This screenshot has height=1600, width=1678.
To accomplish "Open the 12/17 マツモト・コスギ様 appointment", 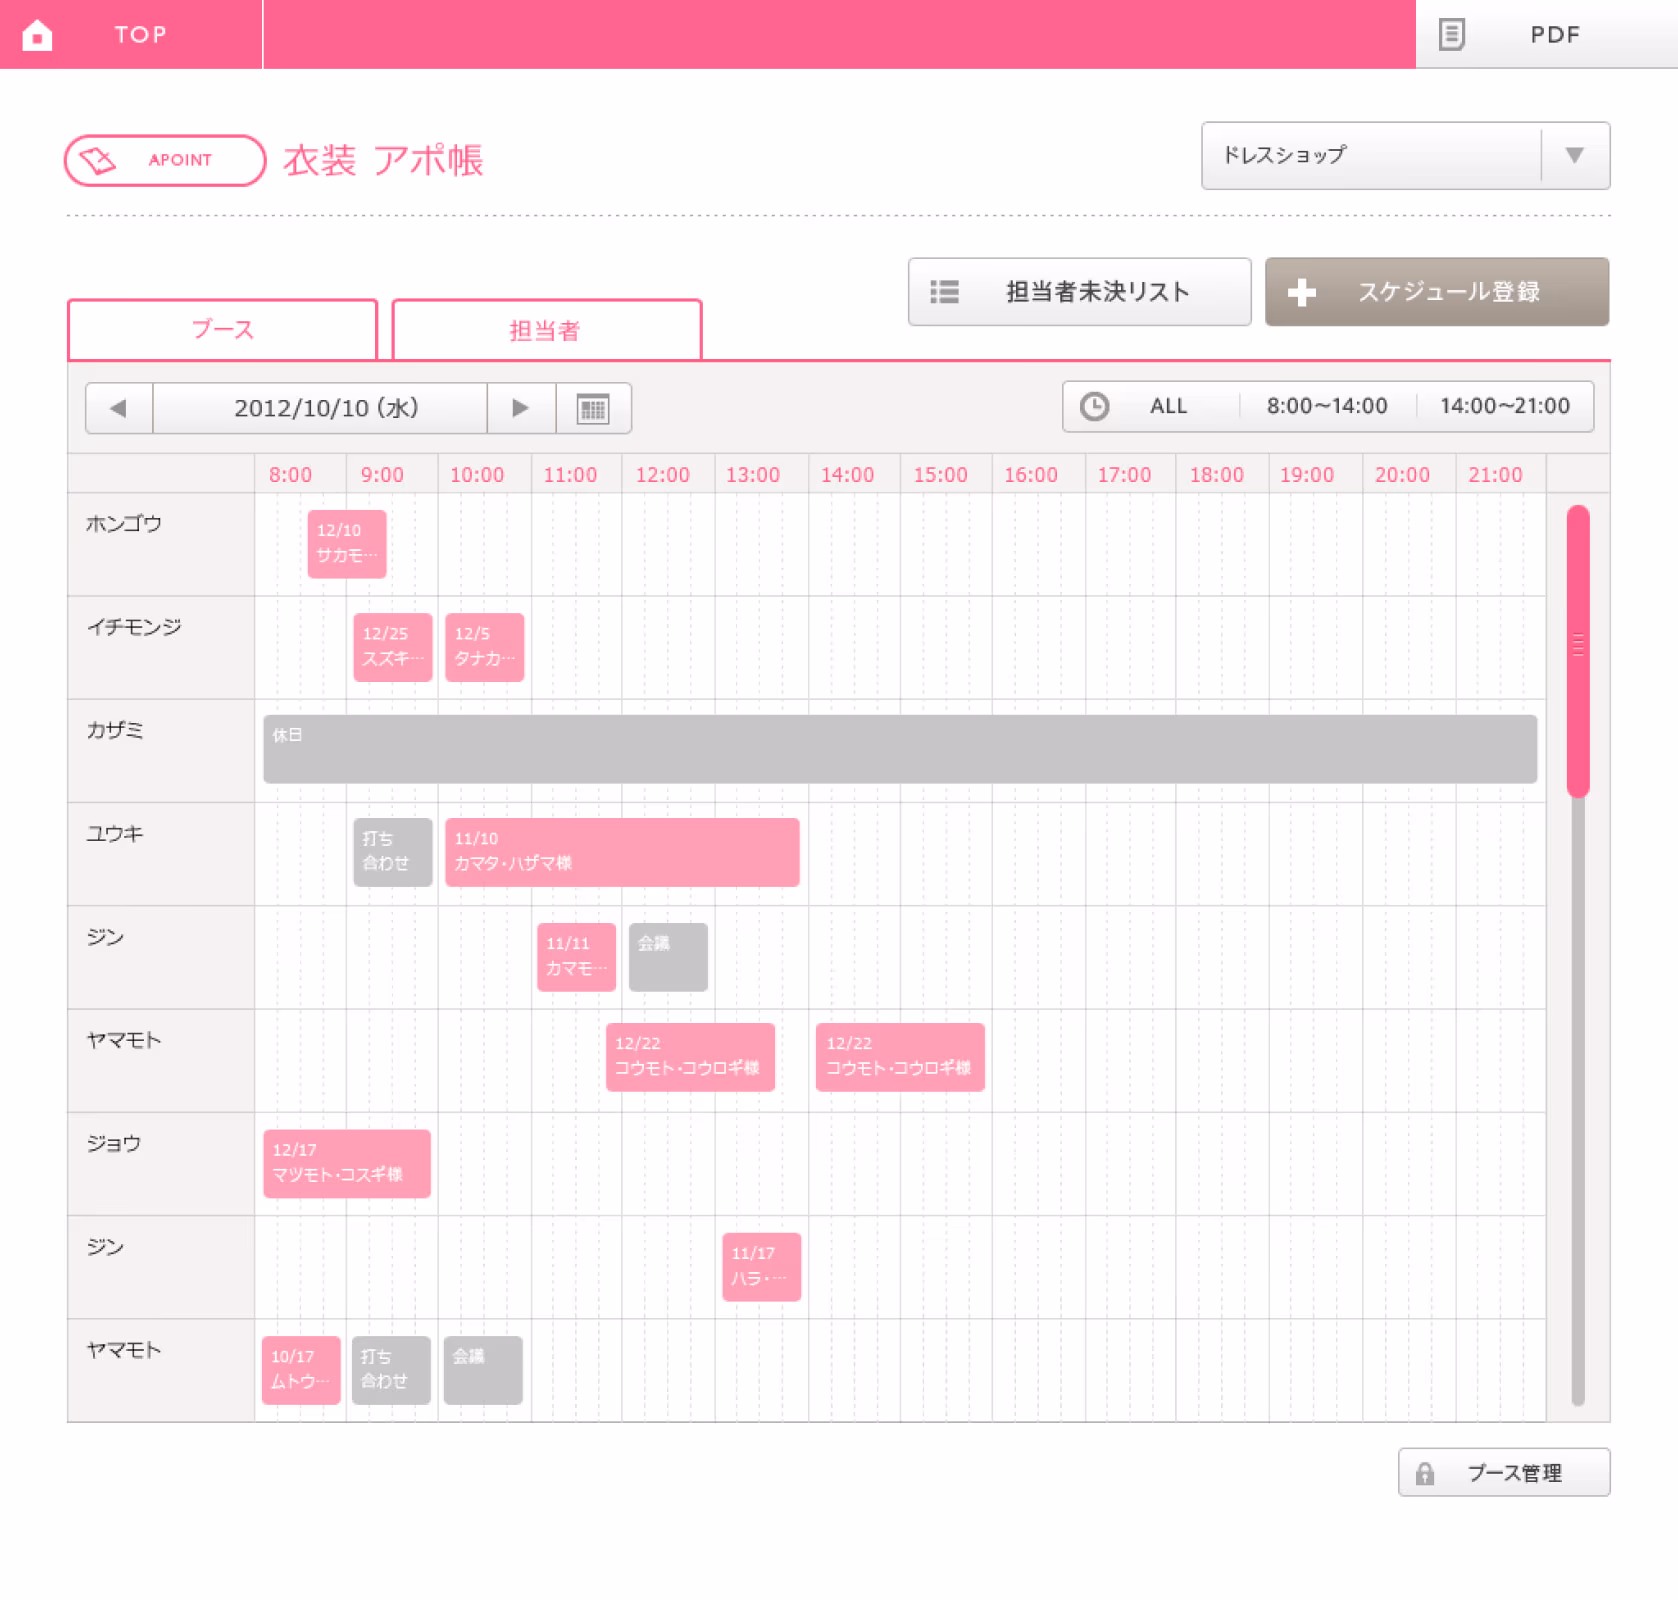I will [347, 1163].
